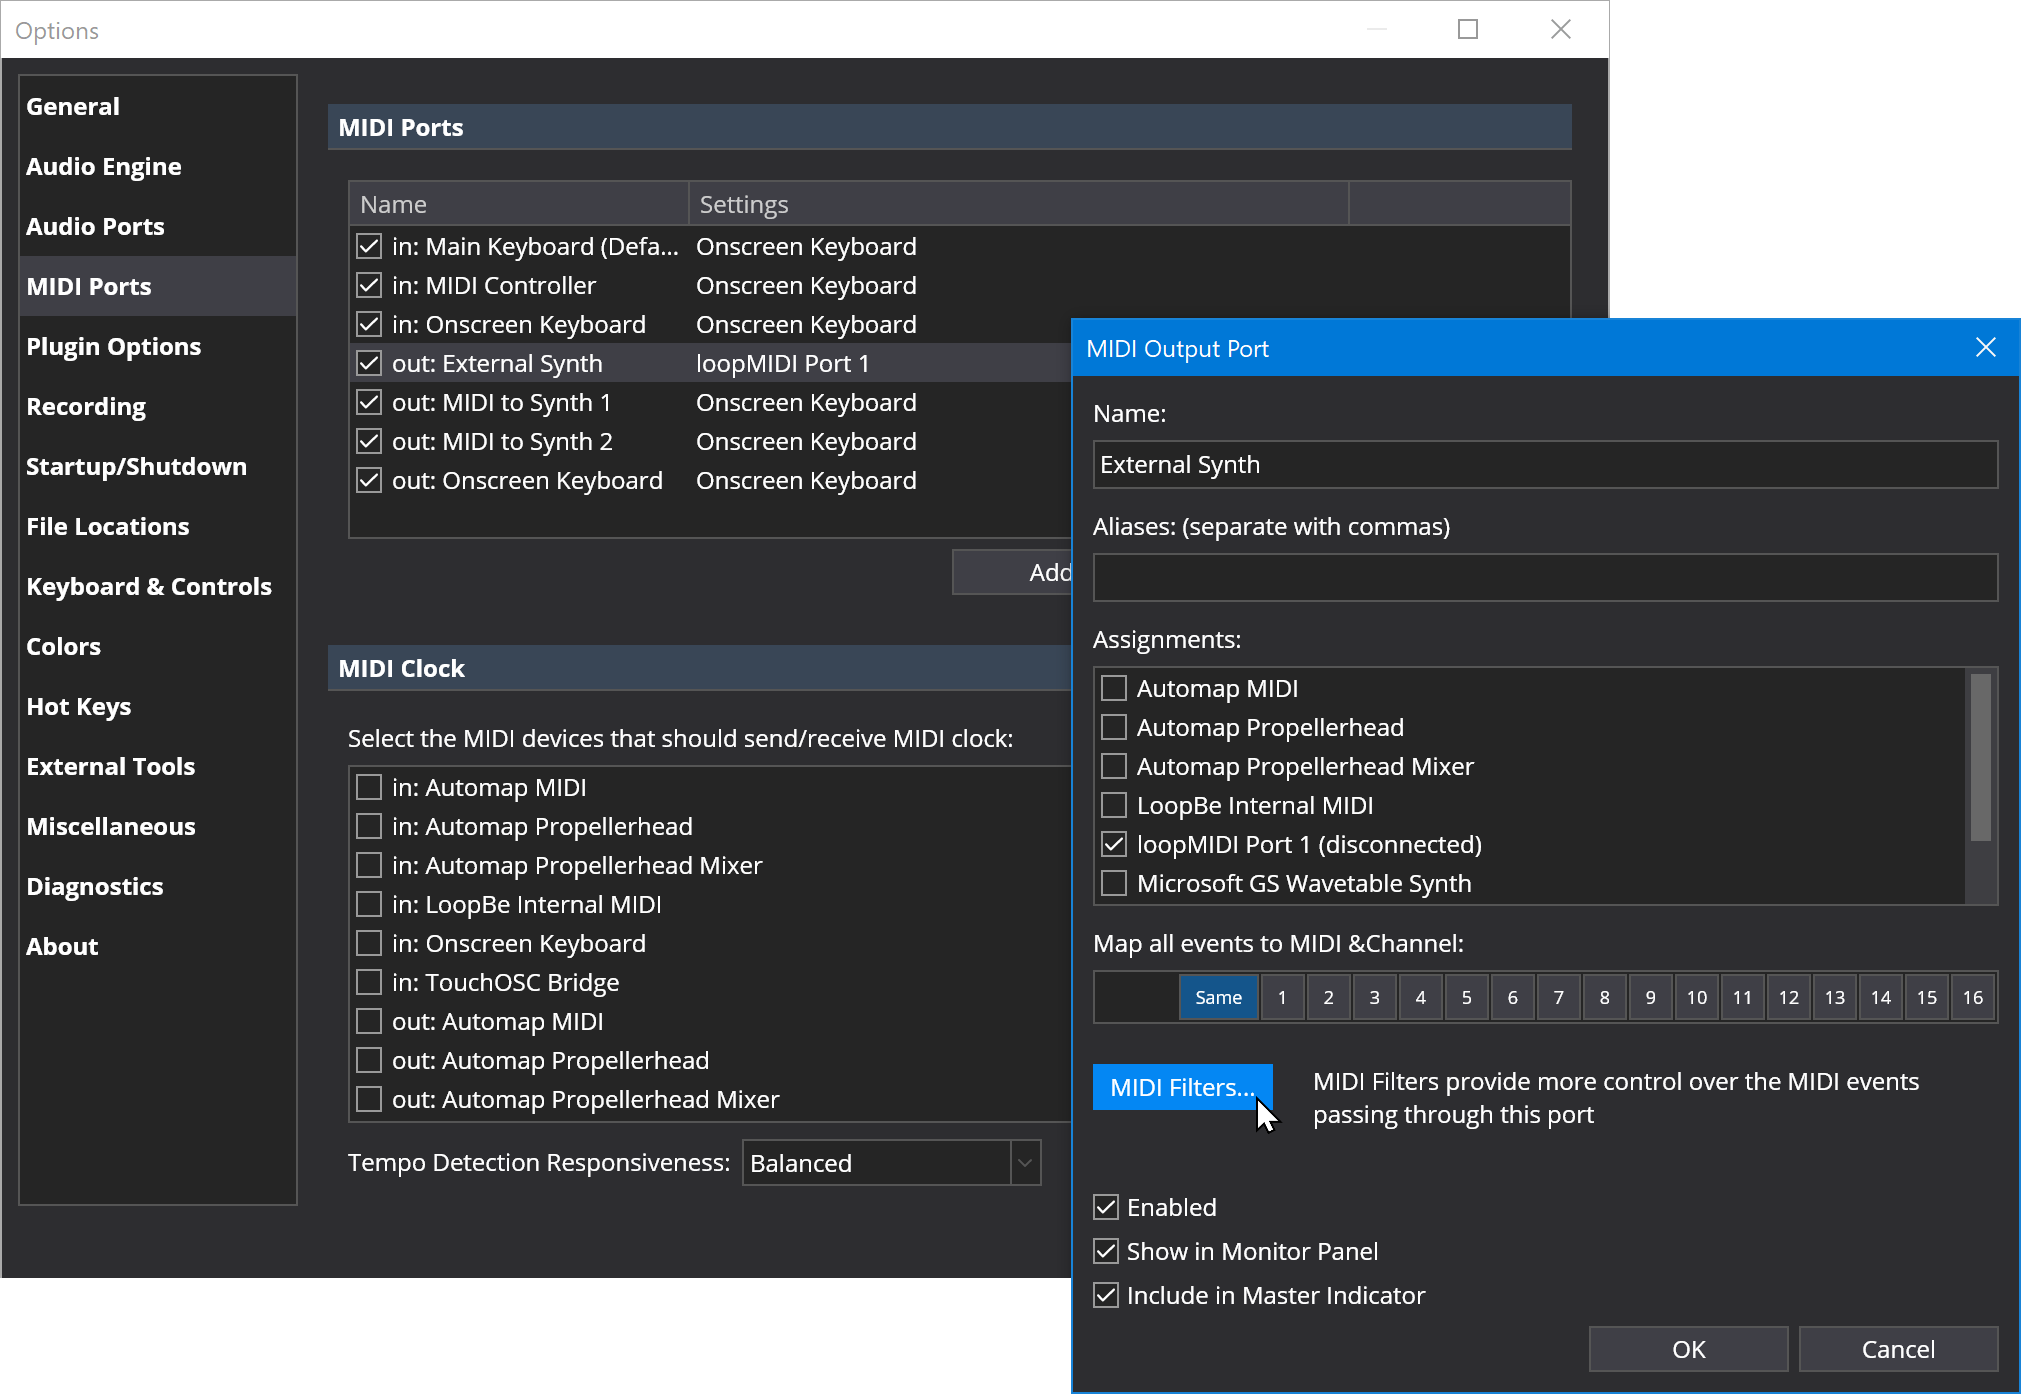Uncheck loopMIDI Port 1 (disconnected) assignment

point(1114,844)
